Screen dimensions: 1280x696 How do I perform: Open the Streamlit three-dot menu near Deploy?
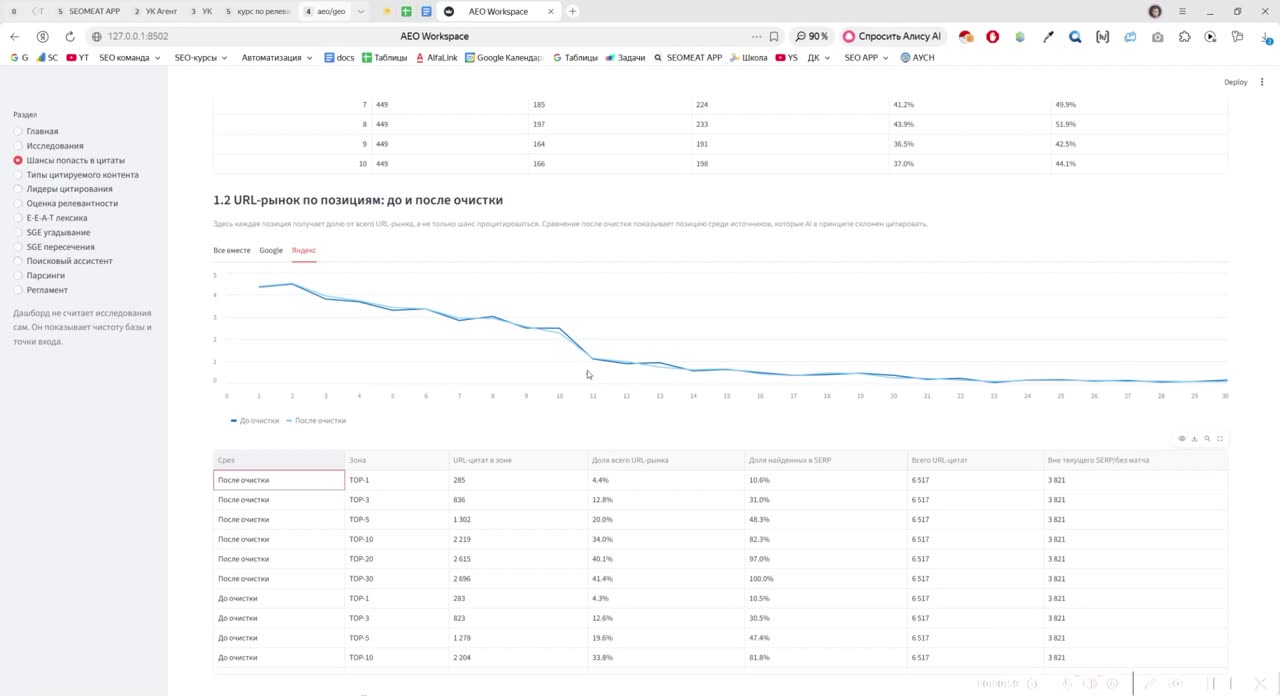(x=1262, y=82)
